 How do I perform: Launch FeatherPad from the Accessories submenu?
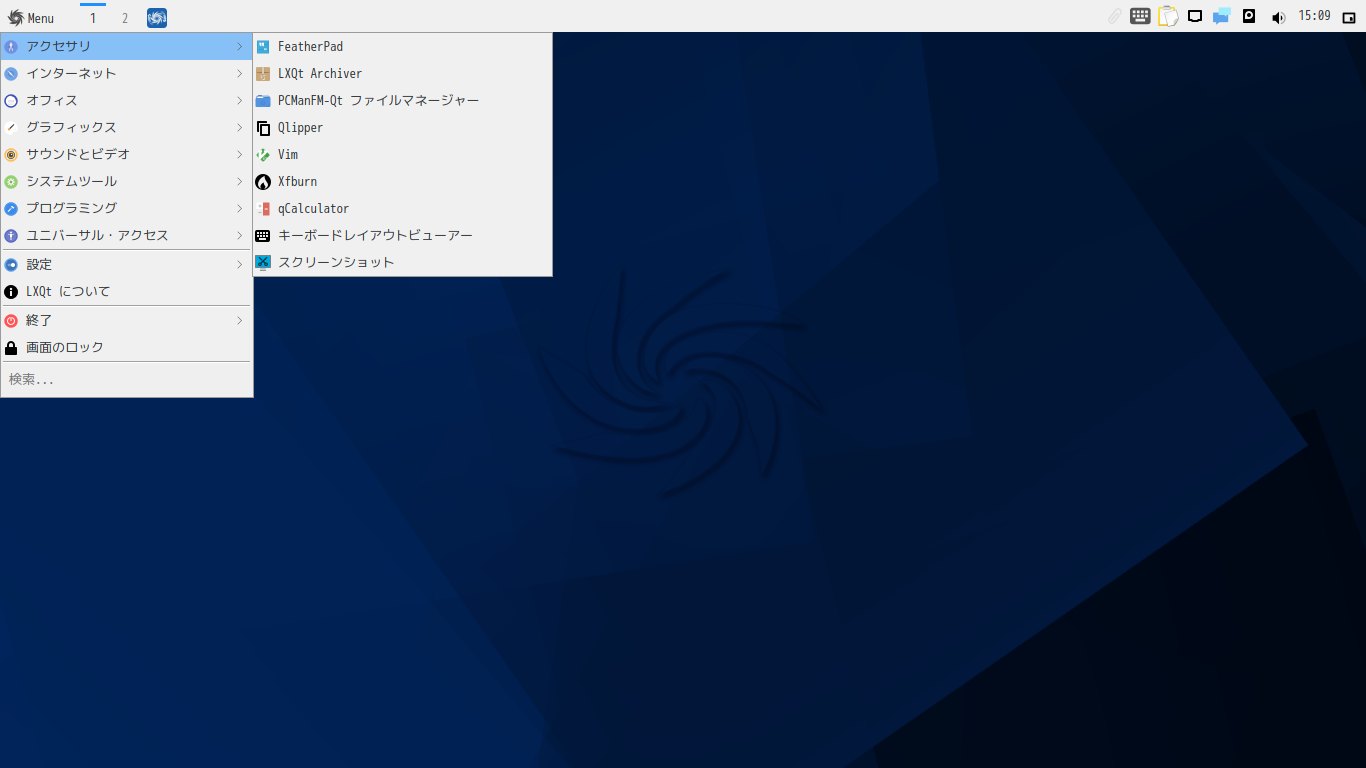[402, 46]
